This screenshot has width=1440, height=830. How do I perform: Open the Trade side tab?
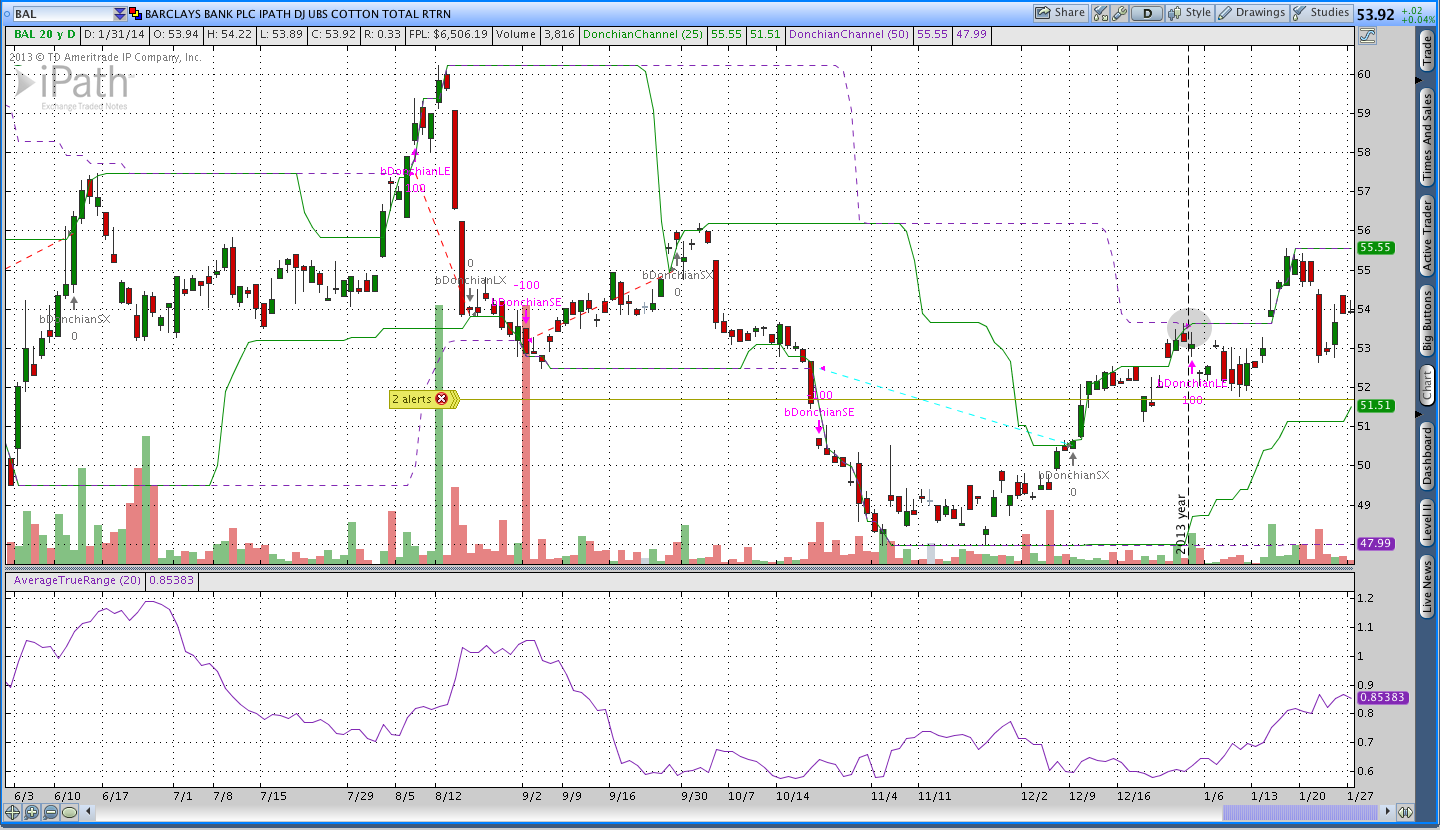(1428, 51)
